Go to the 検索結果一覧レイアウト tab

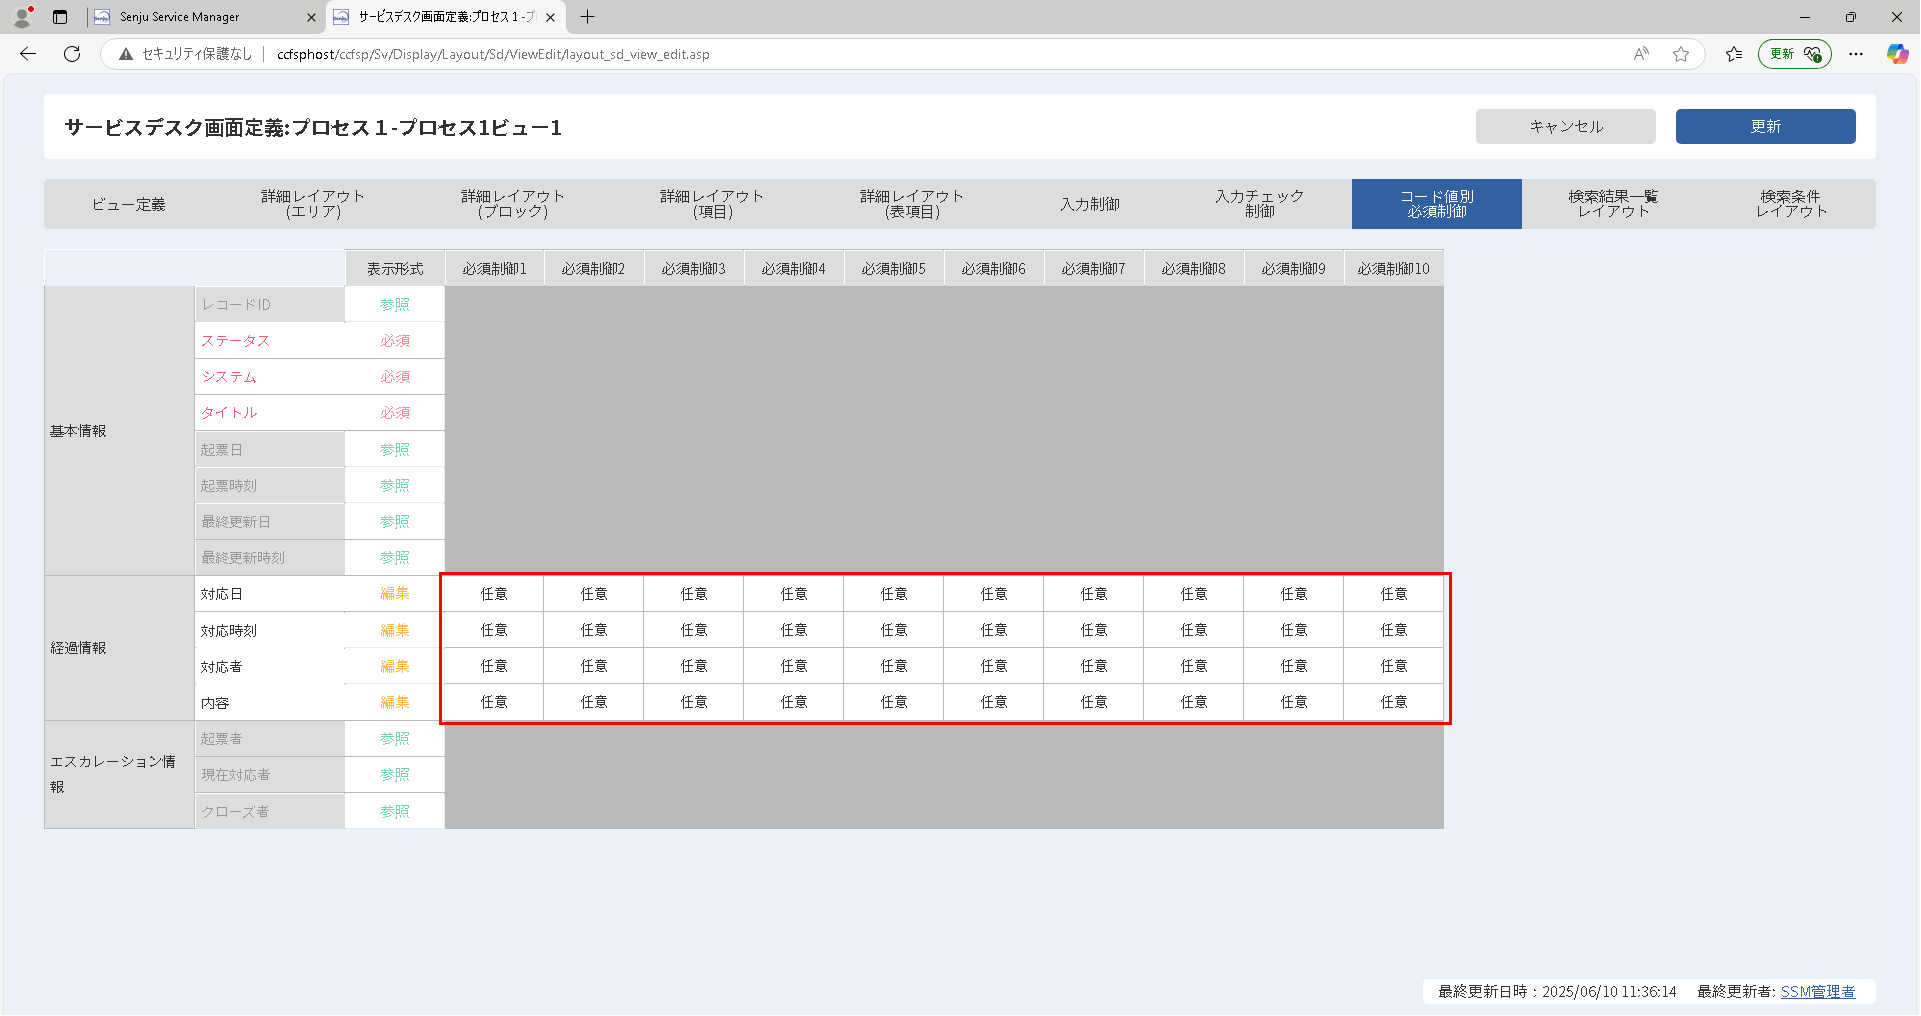(x=1613, y=204)
